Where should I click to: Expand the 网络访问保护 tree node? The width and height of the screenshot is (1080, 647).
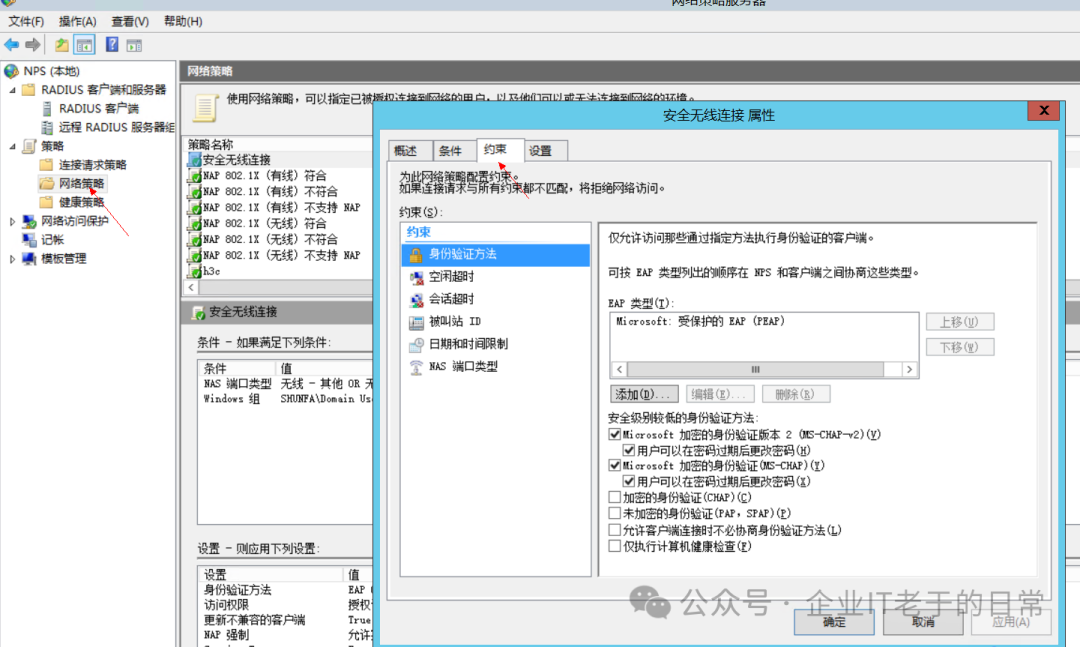[12, 221]
